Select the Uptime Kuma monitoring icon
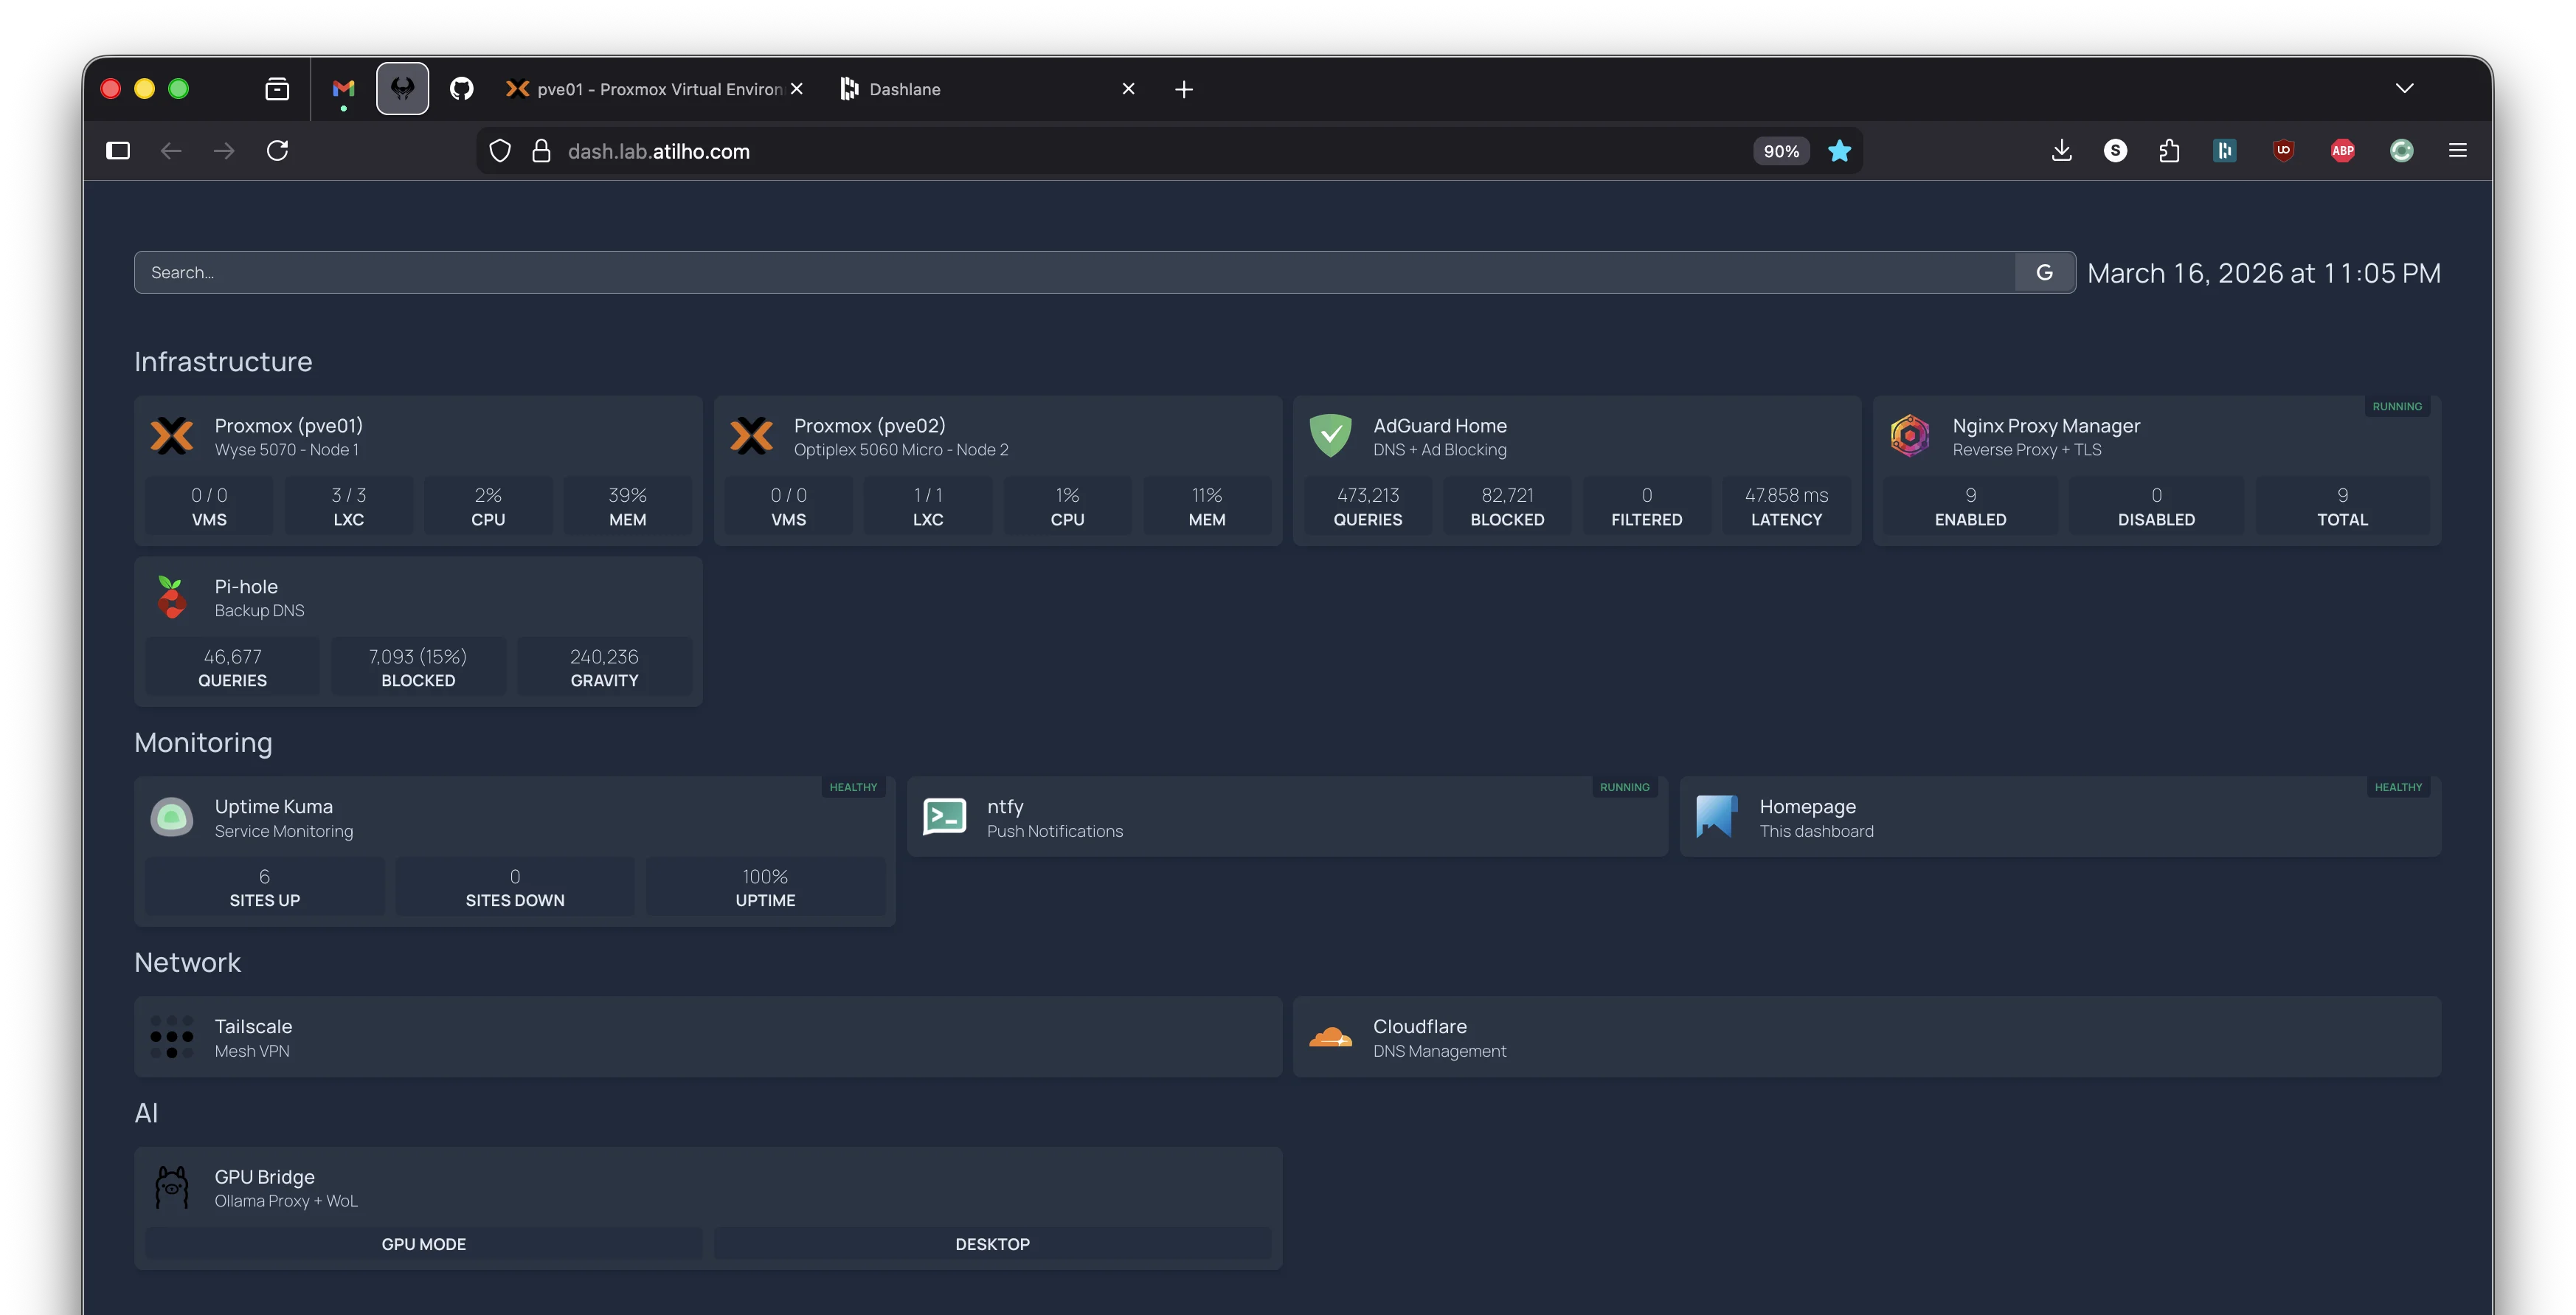2576x1315 pixels. [x=172, y=817]
